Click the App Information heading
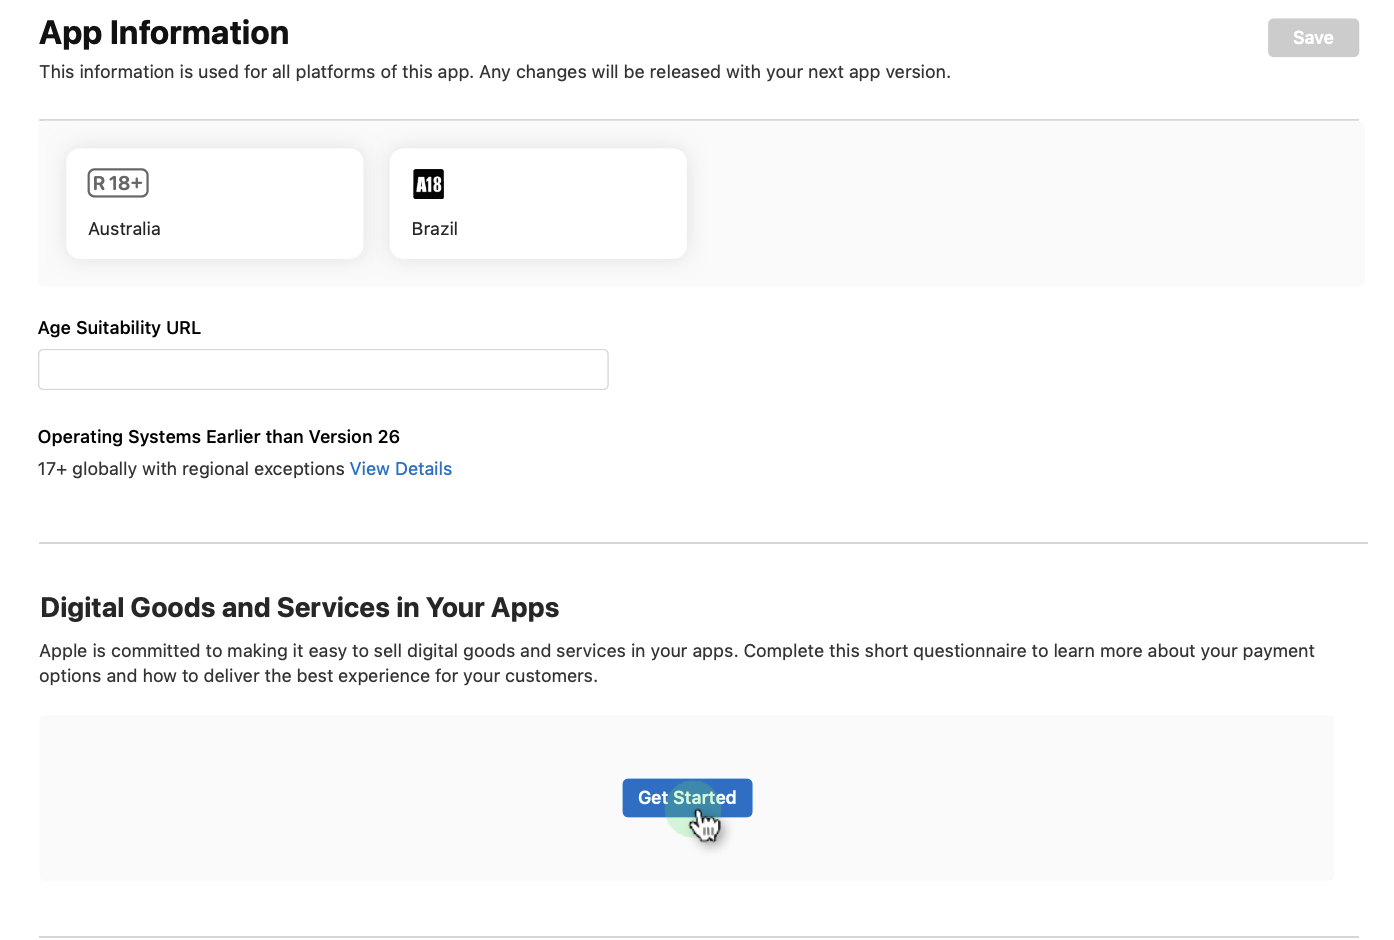Screen dimensions: 1394x940 pyautogui.click(x=164, y=33)
